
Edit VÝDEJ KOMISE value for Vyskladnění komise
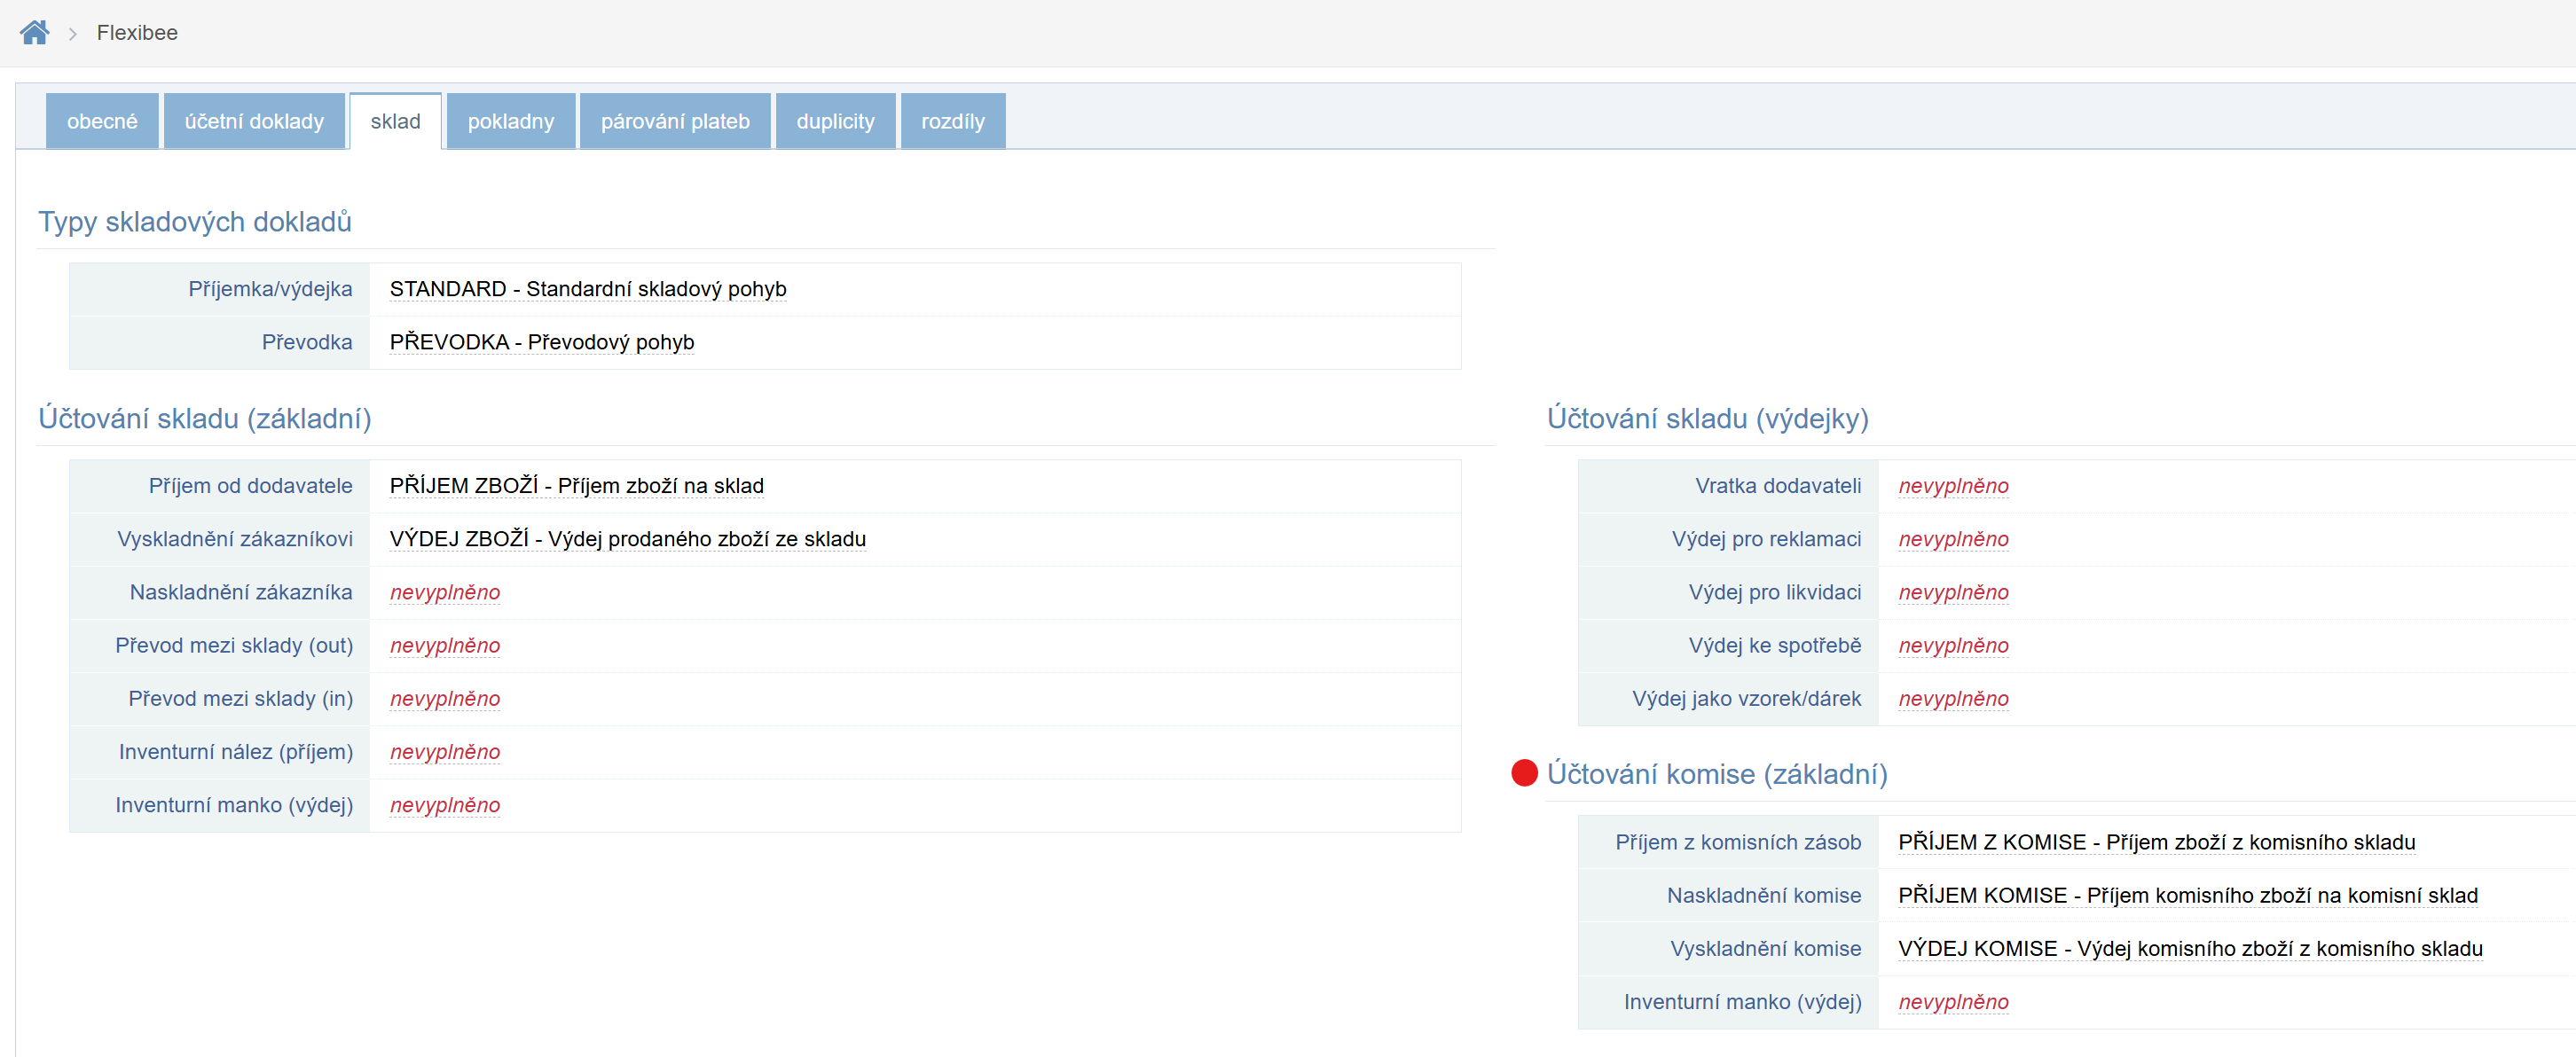point(2189,948)
